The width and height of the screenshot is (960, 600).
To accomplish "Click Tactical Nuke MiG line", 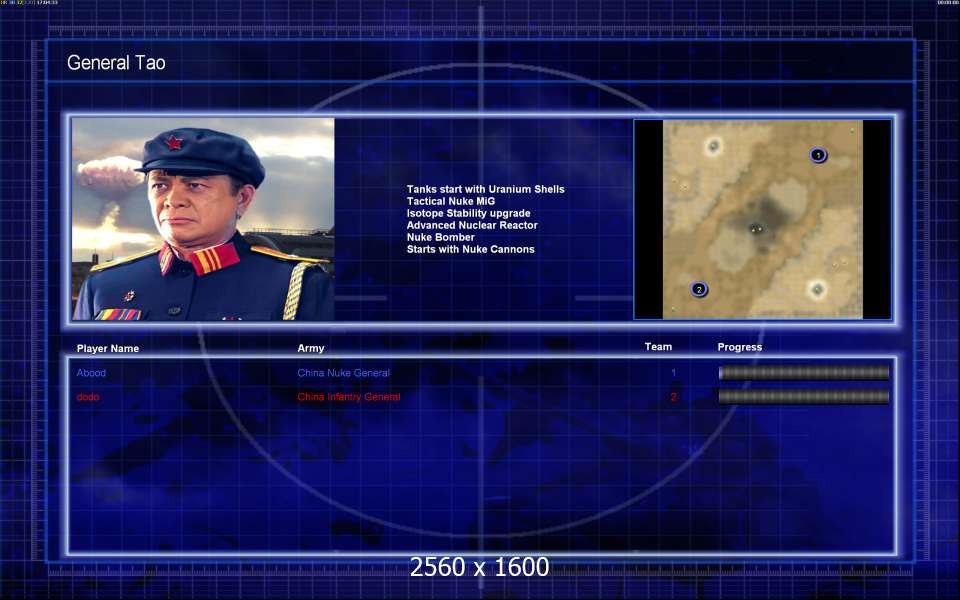I will pos(451,201).
